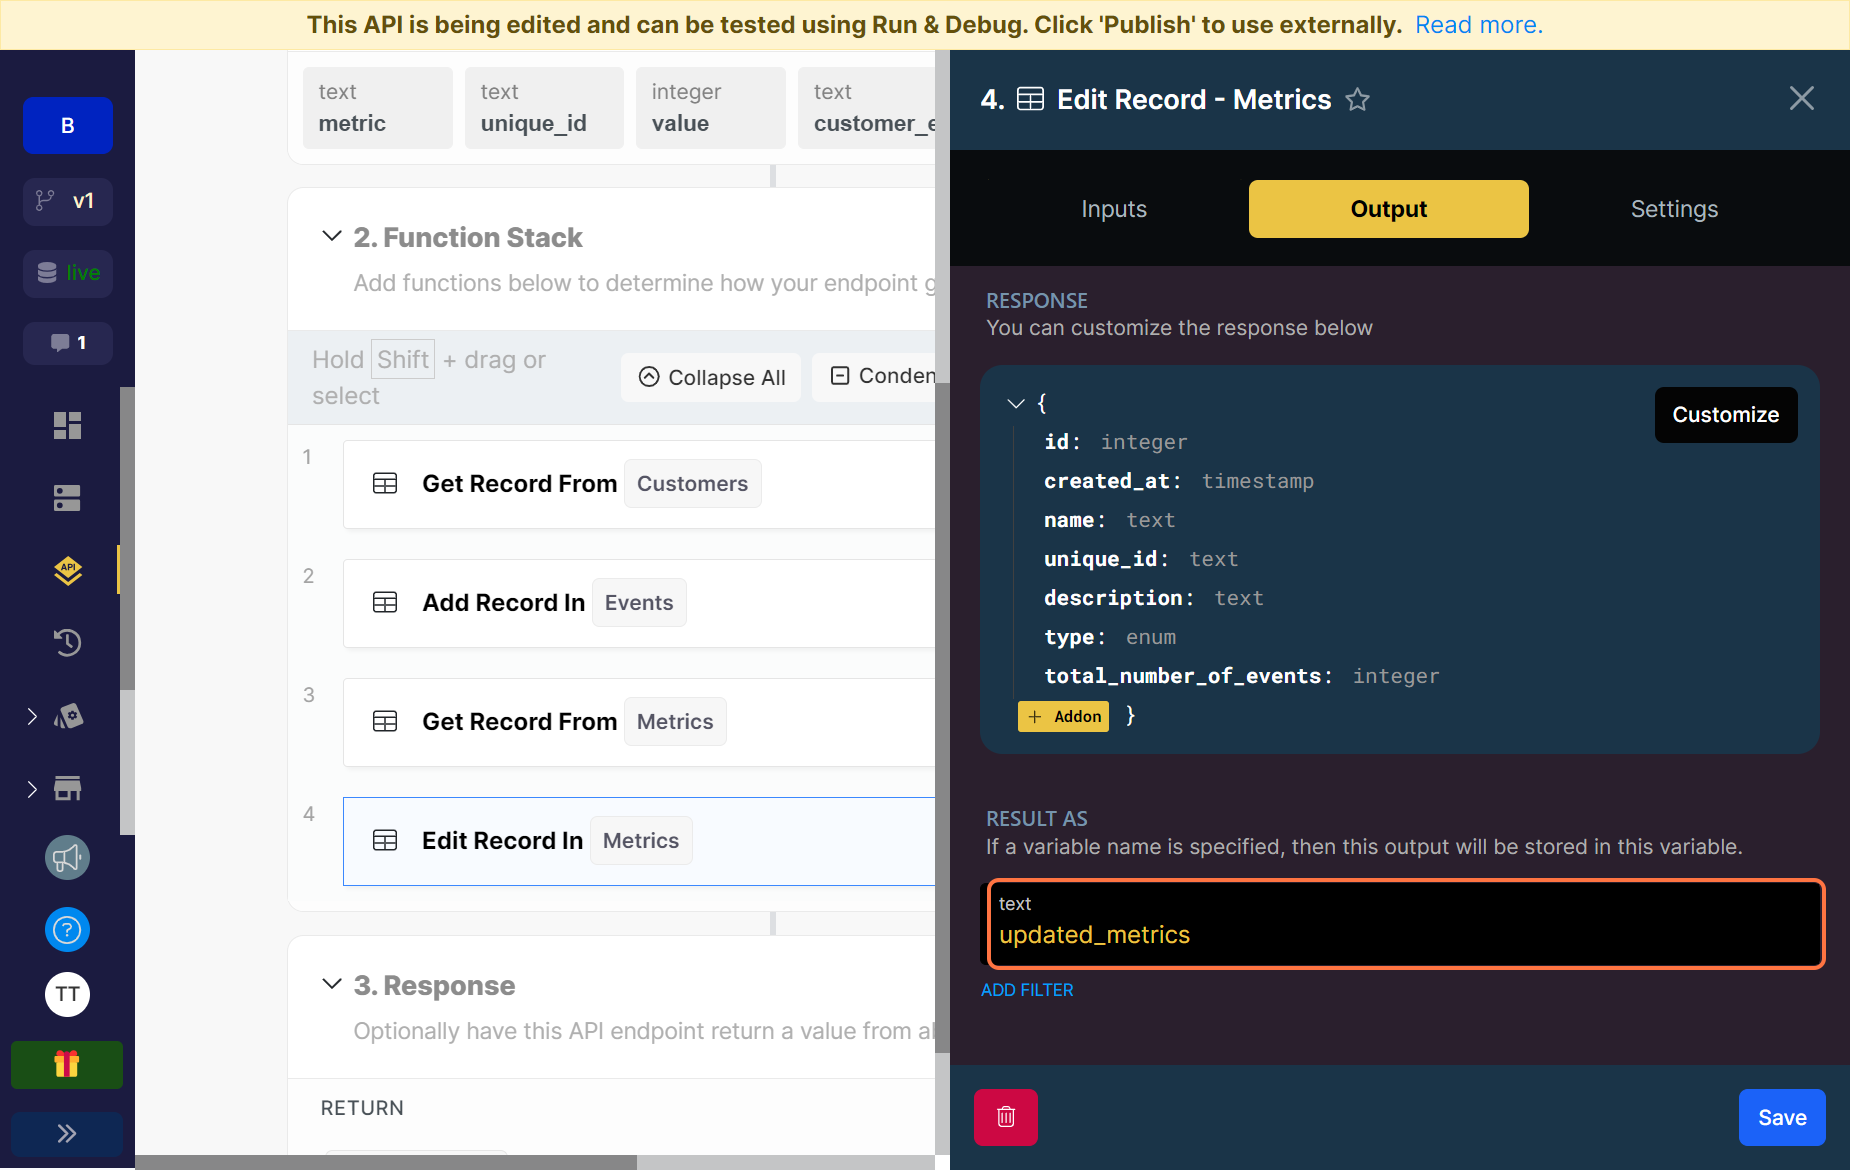Click the gift icon button
The width and height of the screenshot is (1850, 1170).
coord(67,1064)
